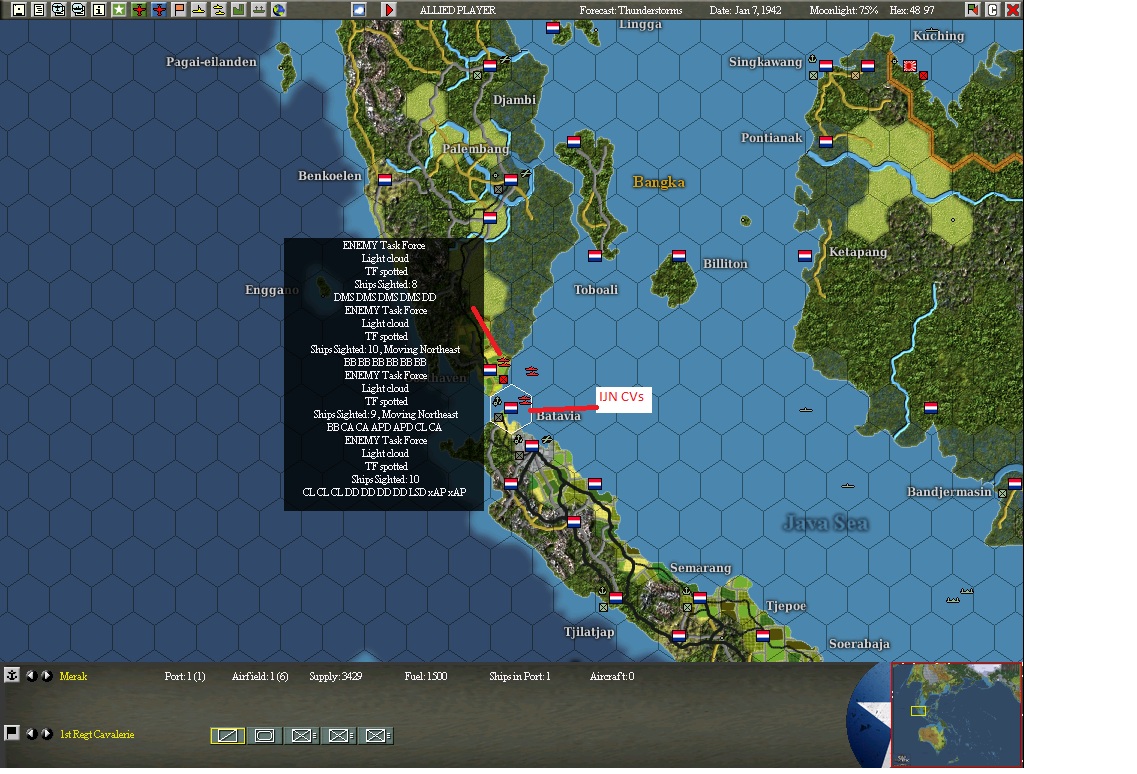Click the Dutch flag at Ketapang
The image size is (1137, 774).
(805, 255)
